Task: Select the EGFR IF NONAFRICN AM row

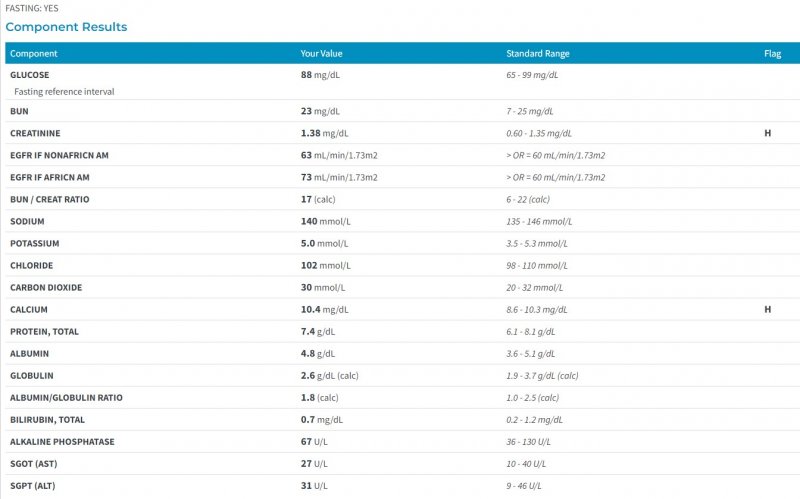Action: [x=403, y=155]
